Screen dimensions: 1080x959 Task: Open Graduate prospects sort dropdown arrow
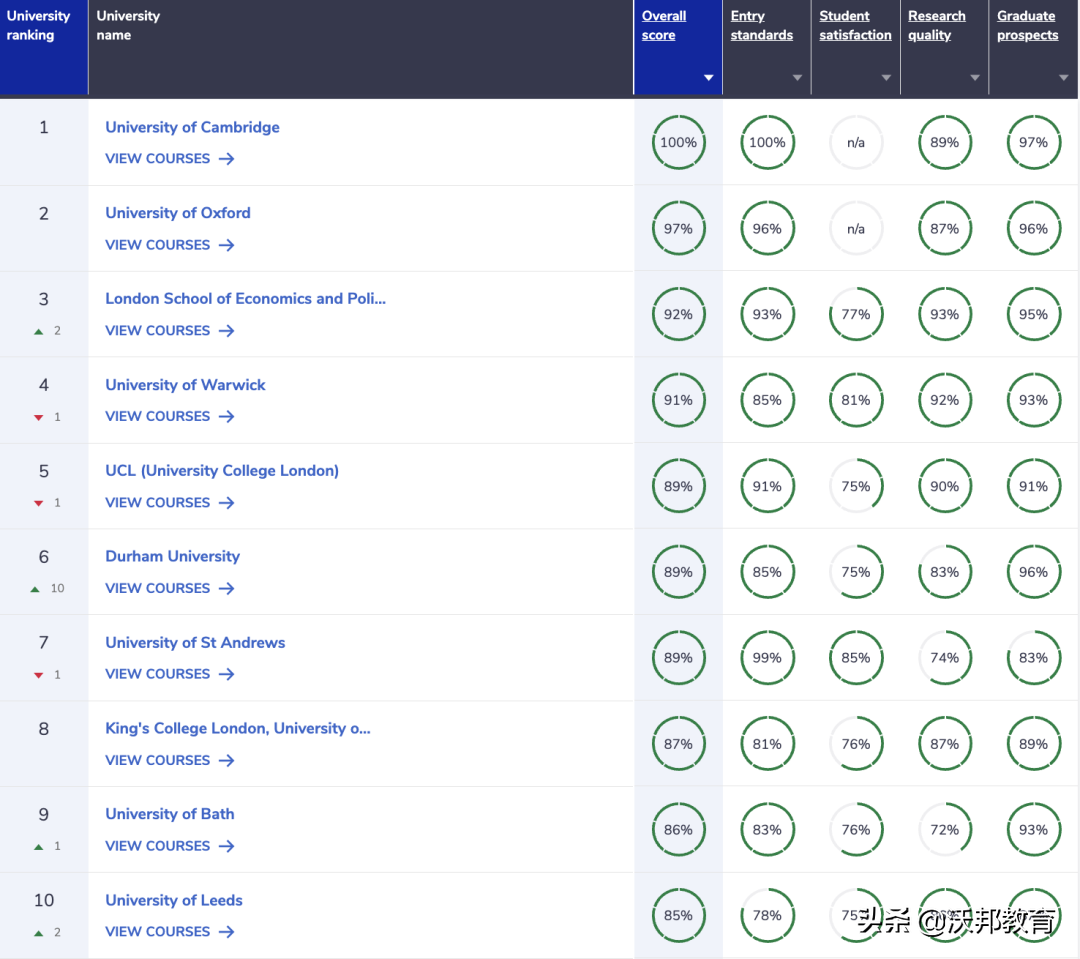[x=1063, y=78]
